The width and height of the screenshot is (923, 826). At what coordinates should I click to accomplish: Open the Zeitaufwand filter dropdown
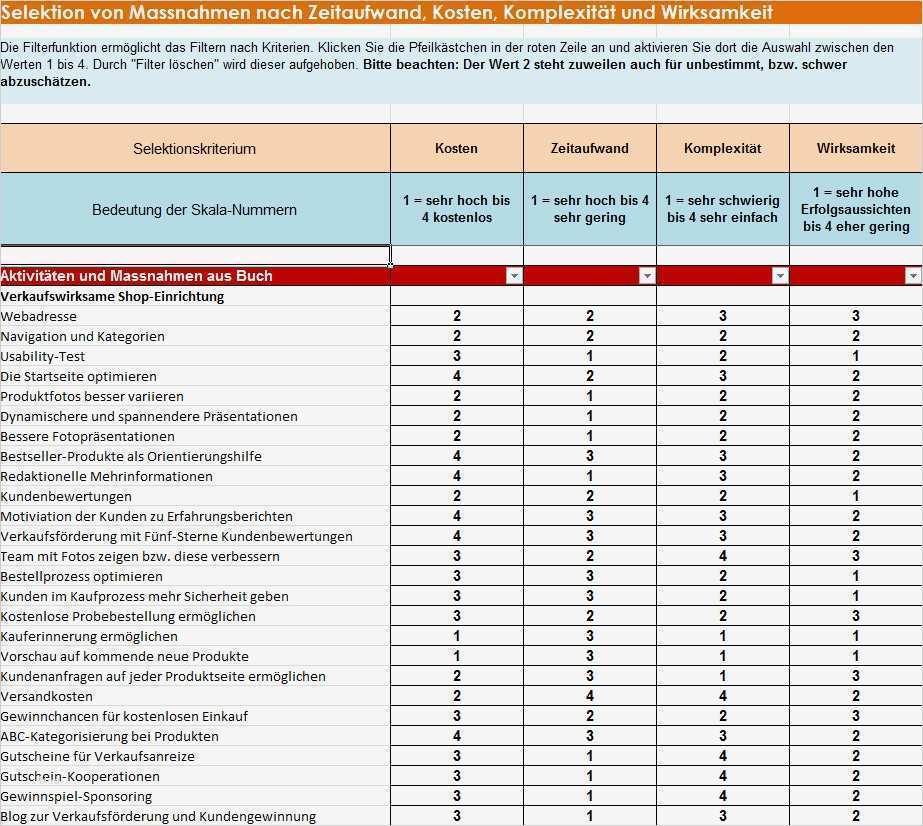point(647,274)
